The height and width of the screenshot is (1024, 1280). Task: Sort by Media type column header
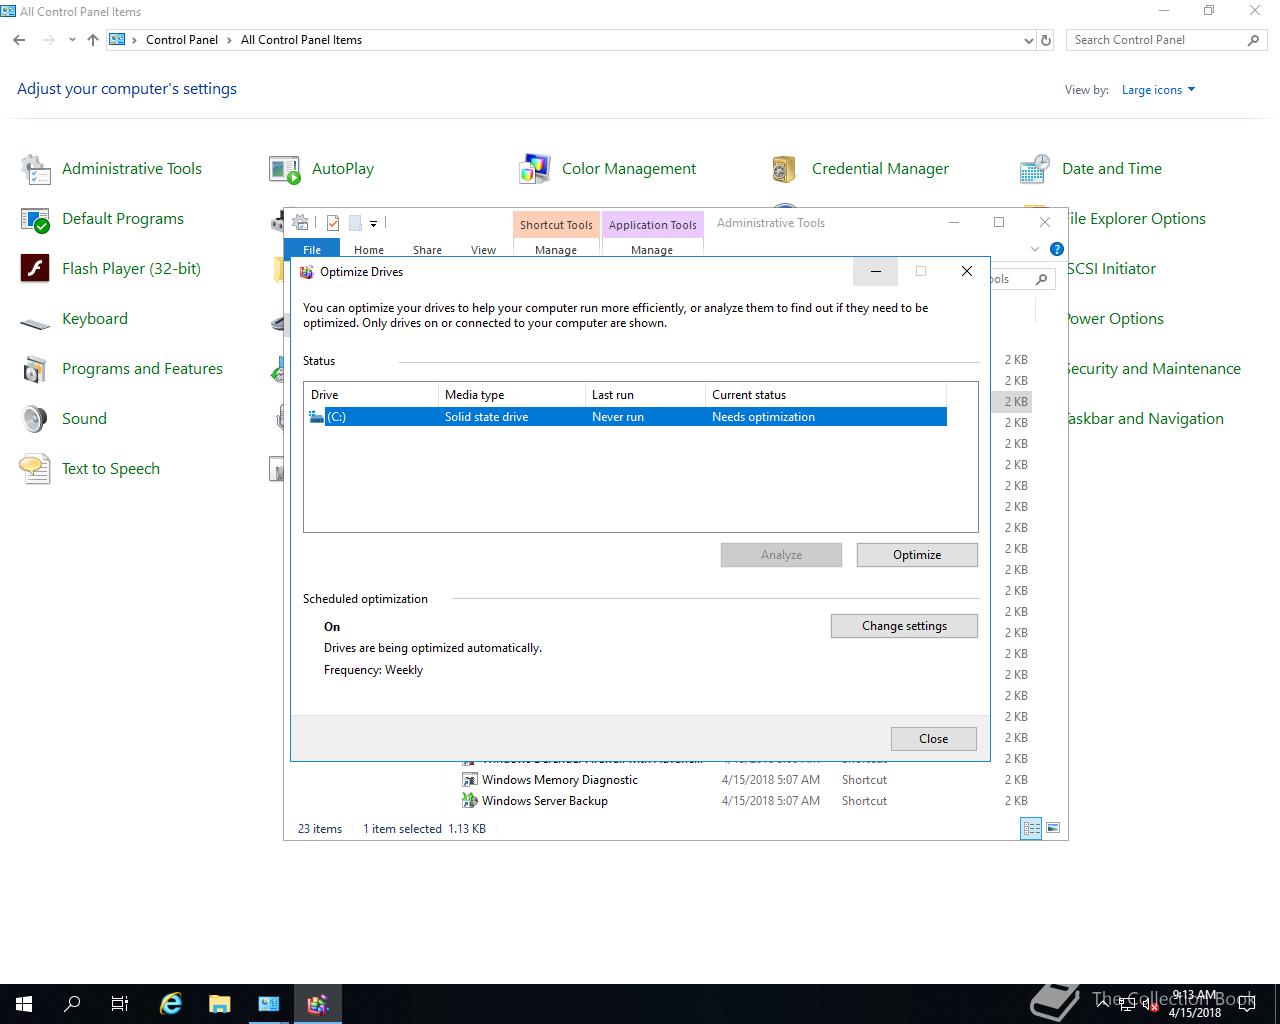[x=512, y=395]
